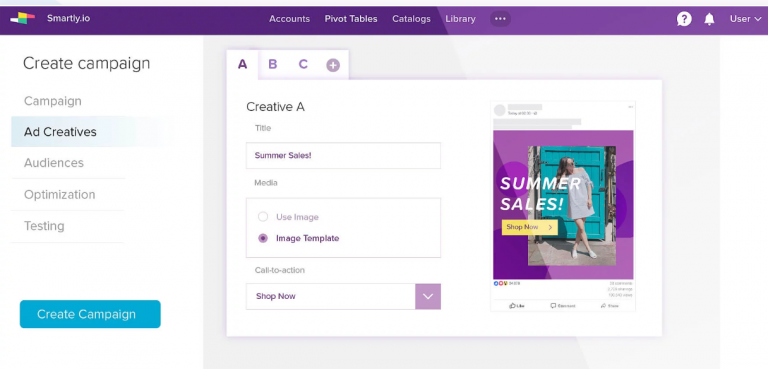
Task: Open the help question mark icon
Action: click(x=684, y=19)
